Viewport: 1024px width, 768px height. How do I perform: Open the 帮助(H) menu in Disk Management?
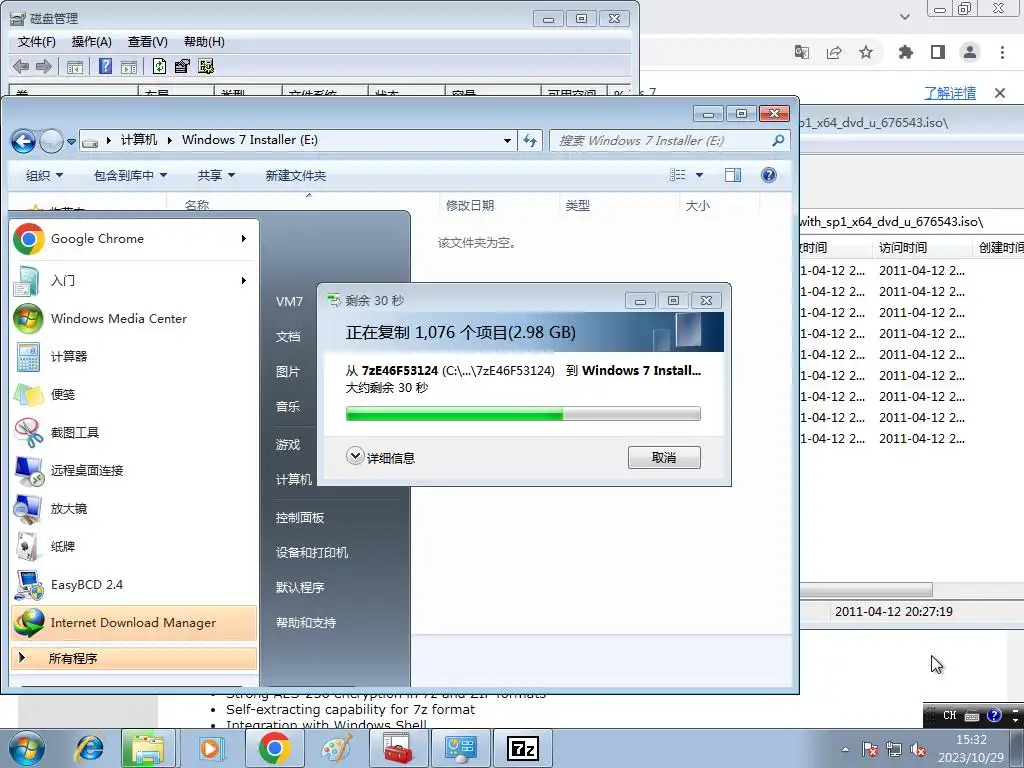[204, 42]
